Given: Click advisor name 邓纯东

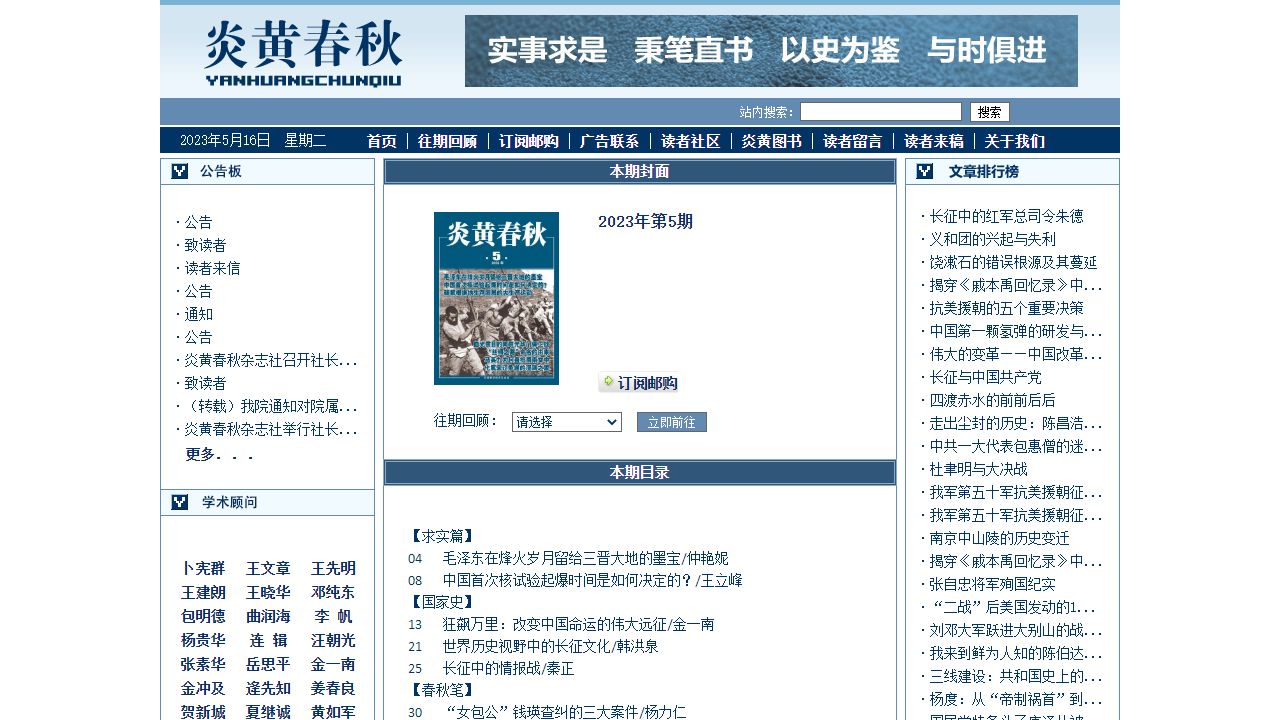Looking at the screenshot, I should 333,592.
